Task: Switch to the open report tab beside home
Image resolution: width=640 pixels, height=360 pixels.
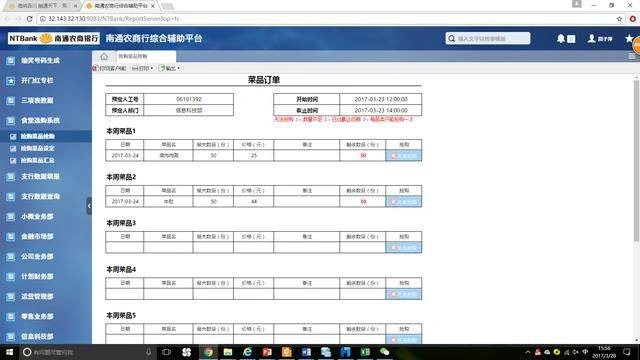Action: coord(146,56)
